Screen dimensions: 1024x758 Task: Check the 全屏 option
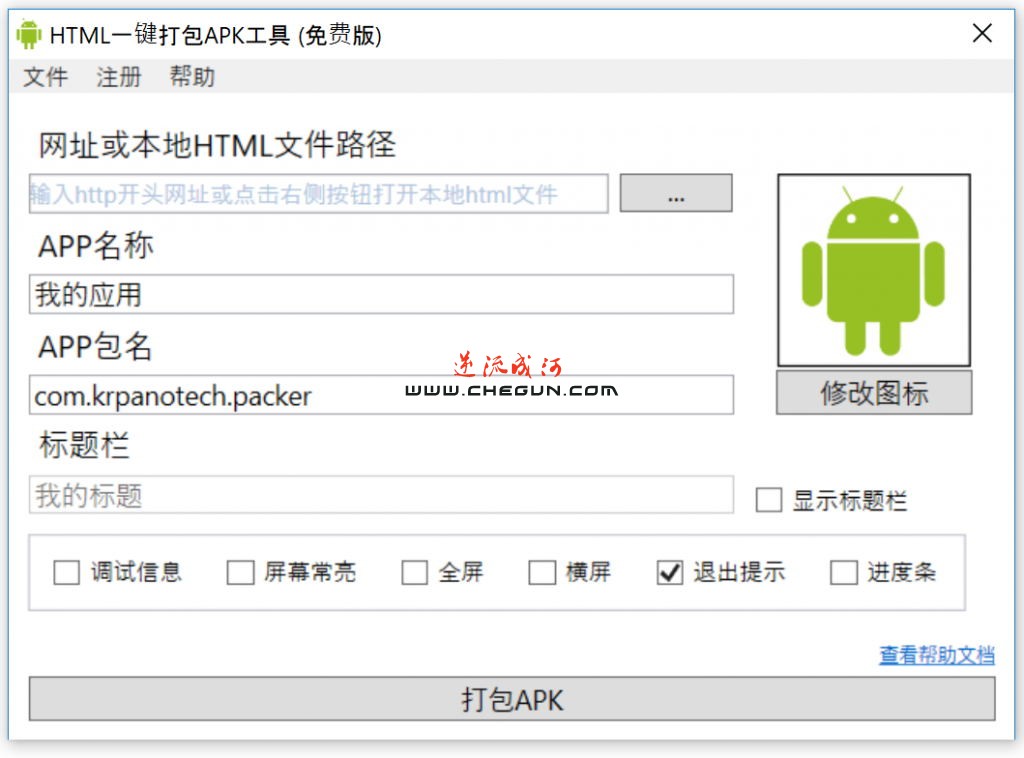click(415, 573)
